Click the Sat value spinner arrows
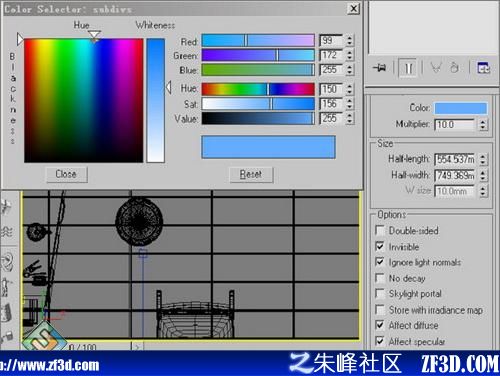The width and height of the screenshot is (500, 376). pyautogui.click(x=349, y=104)
